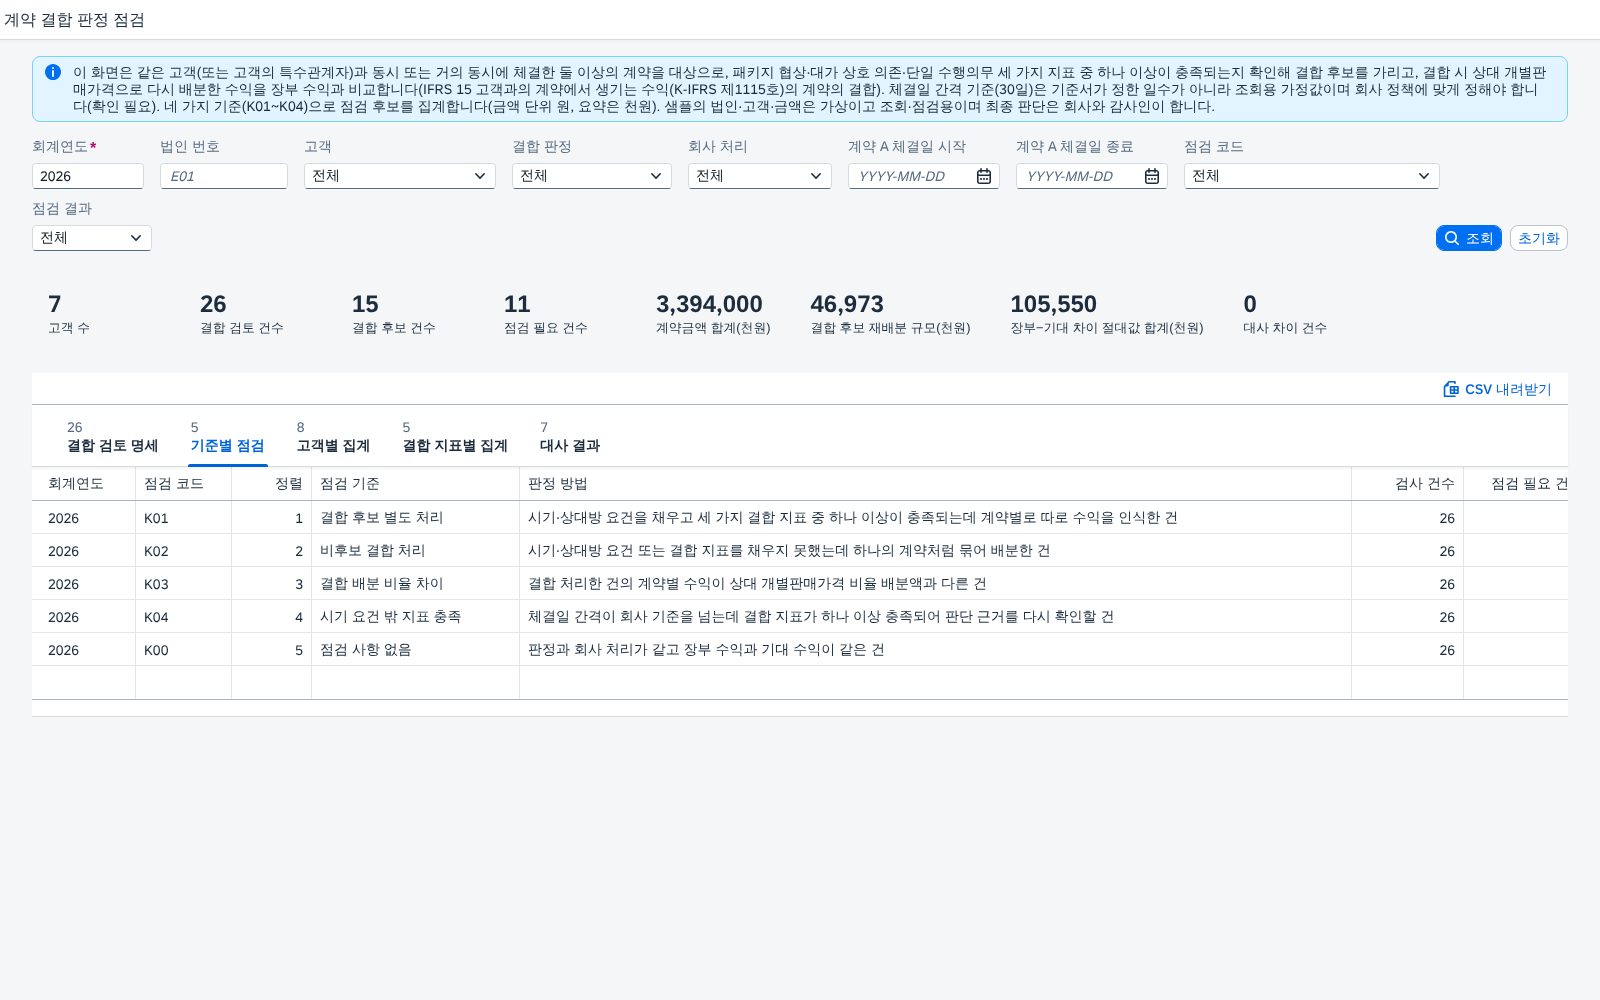The width and height of the screenshot is (1600, 1000).
Task: Open the 결합 판정 dropdown
Action: (x=592, y=176)
